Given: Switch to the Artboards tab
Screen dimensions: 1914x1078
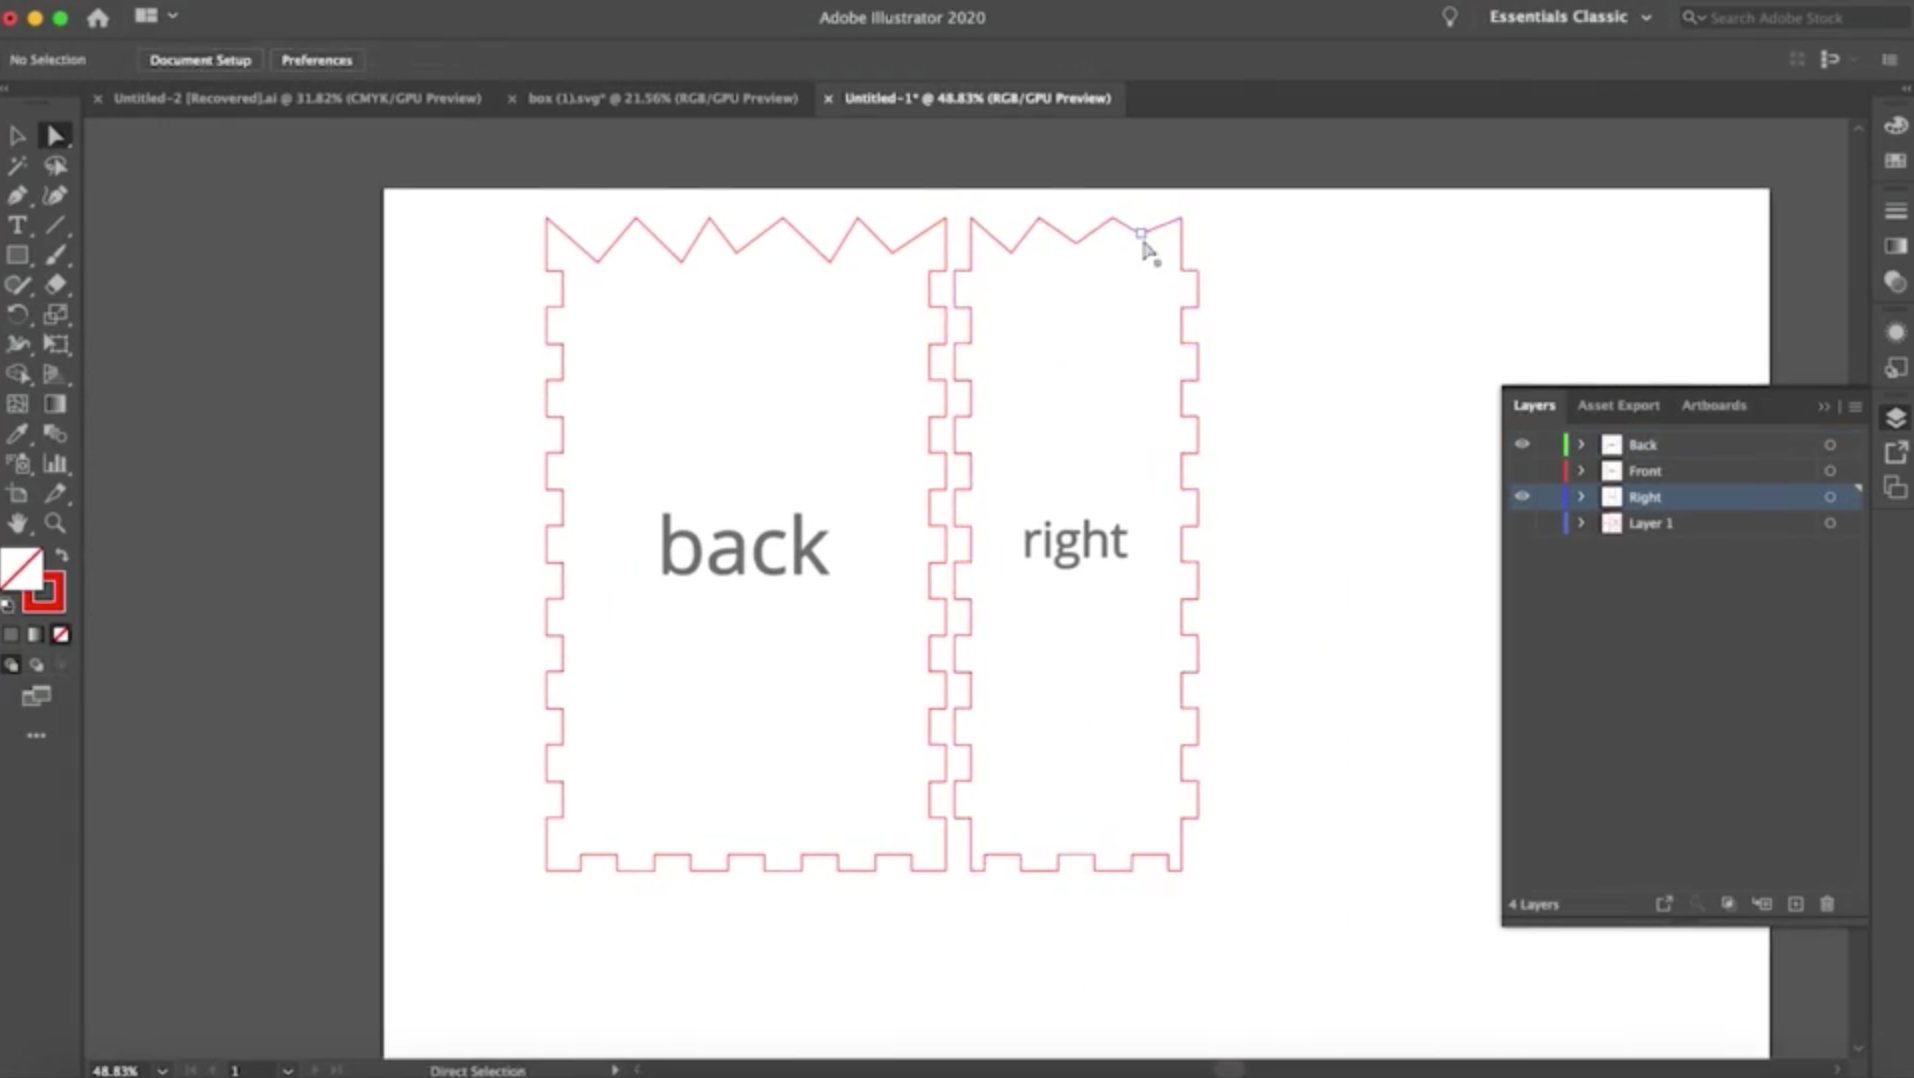Looking at the screenshot, I should click(x=1714, y=405).
